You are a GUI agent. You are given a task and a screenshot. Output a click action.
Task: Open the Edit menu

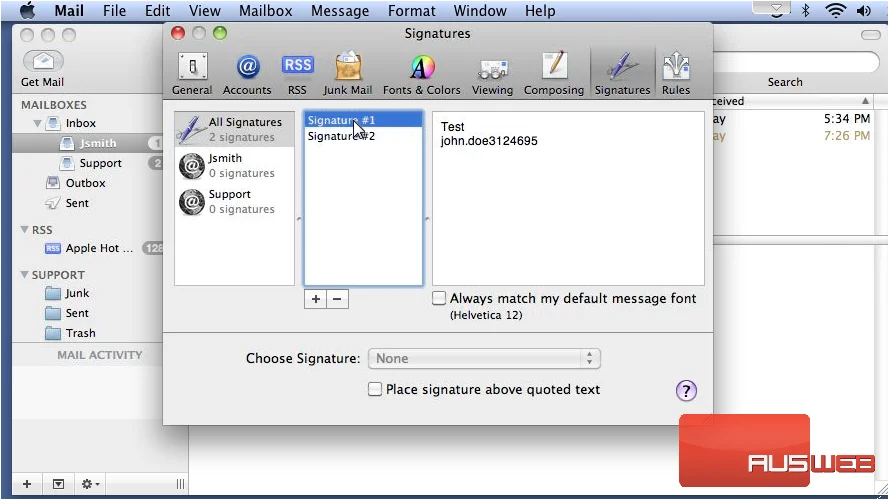coord(158,11)
